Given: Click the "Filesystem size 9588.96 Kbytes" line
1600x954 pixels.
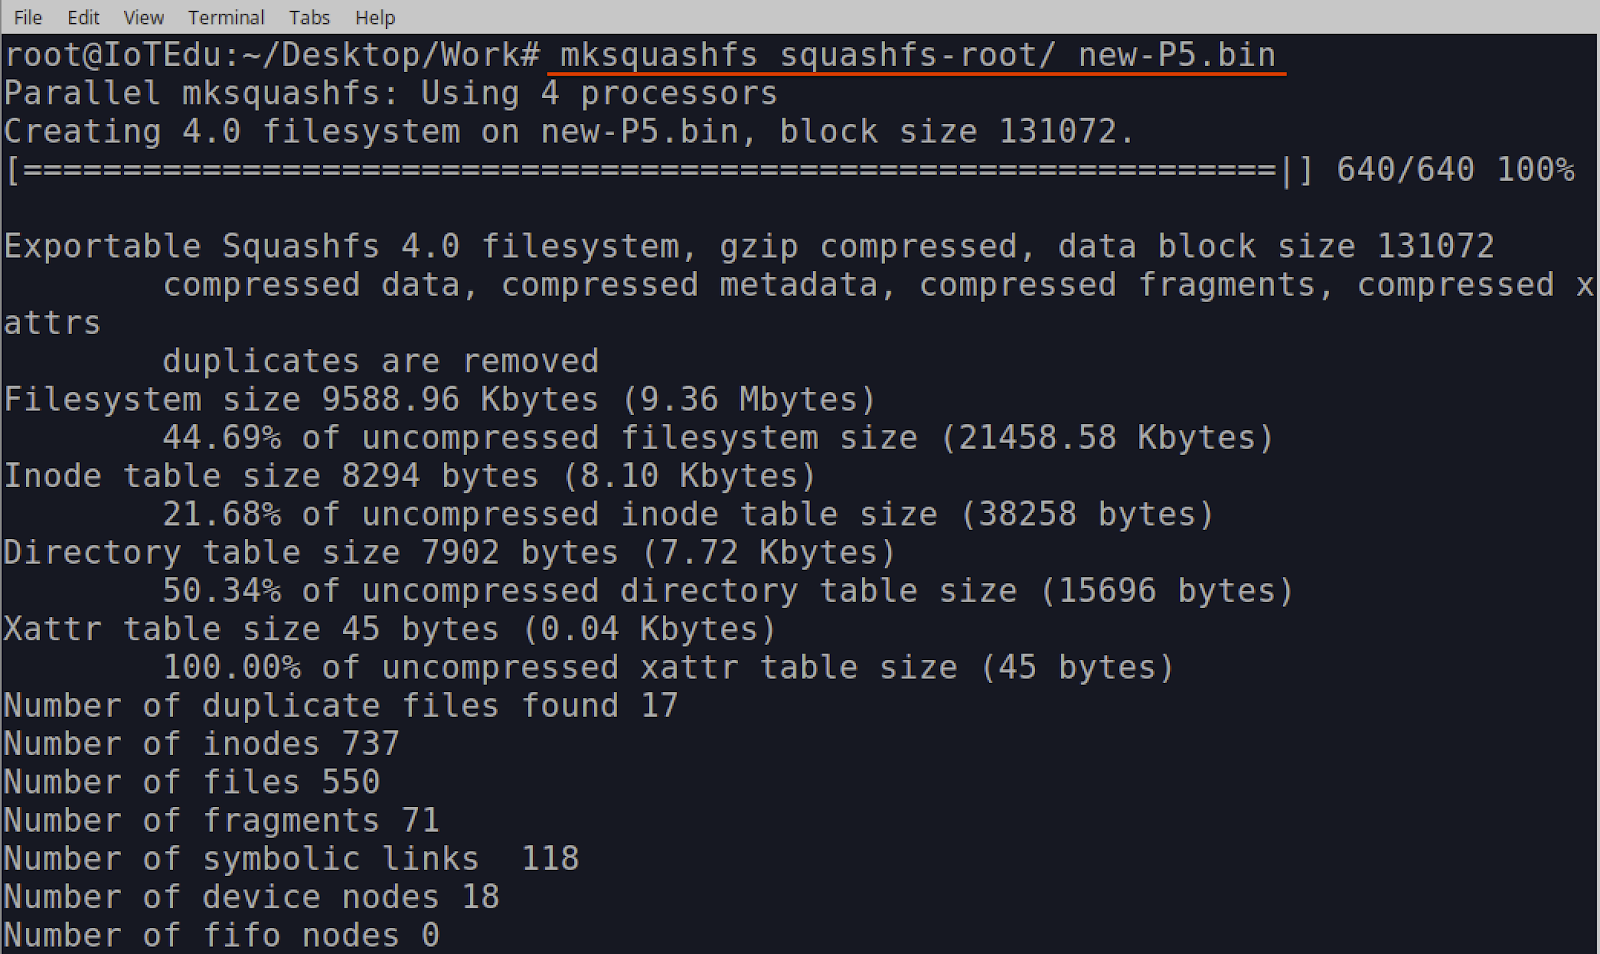Looking at the screenshot, I should (439, 399).
